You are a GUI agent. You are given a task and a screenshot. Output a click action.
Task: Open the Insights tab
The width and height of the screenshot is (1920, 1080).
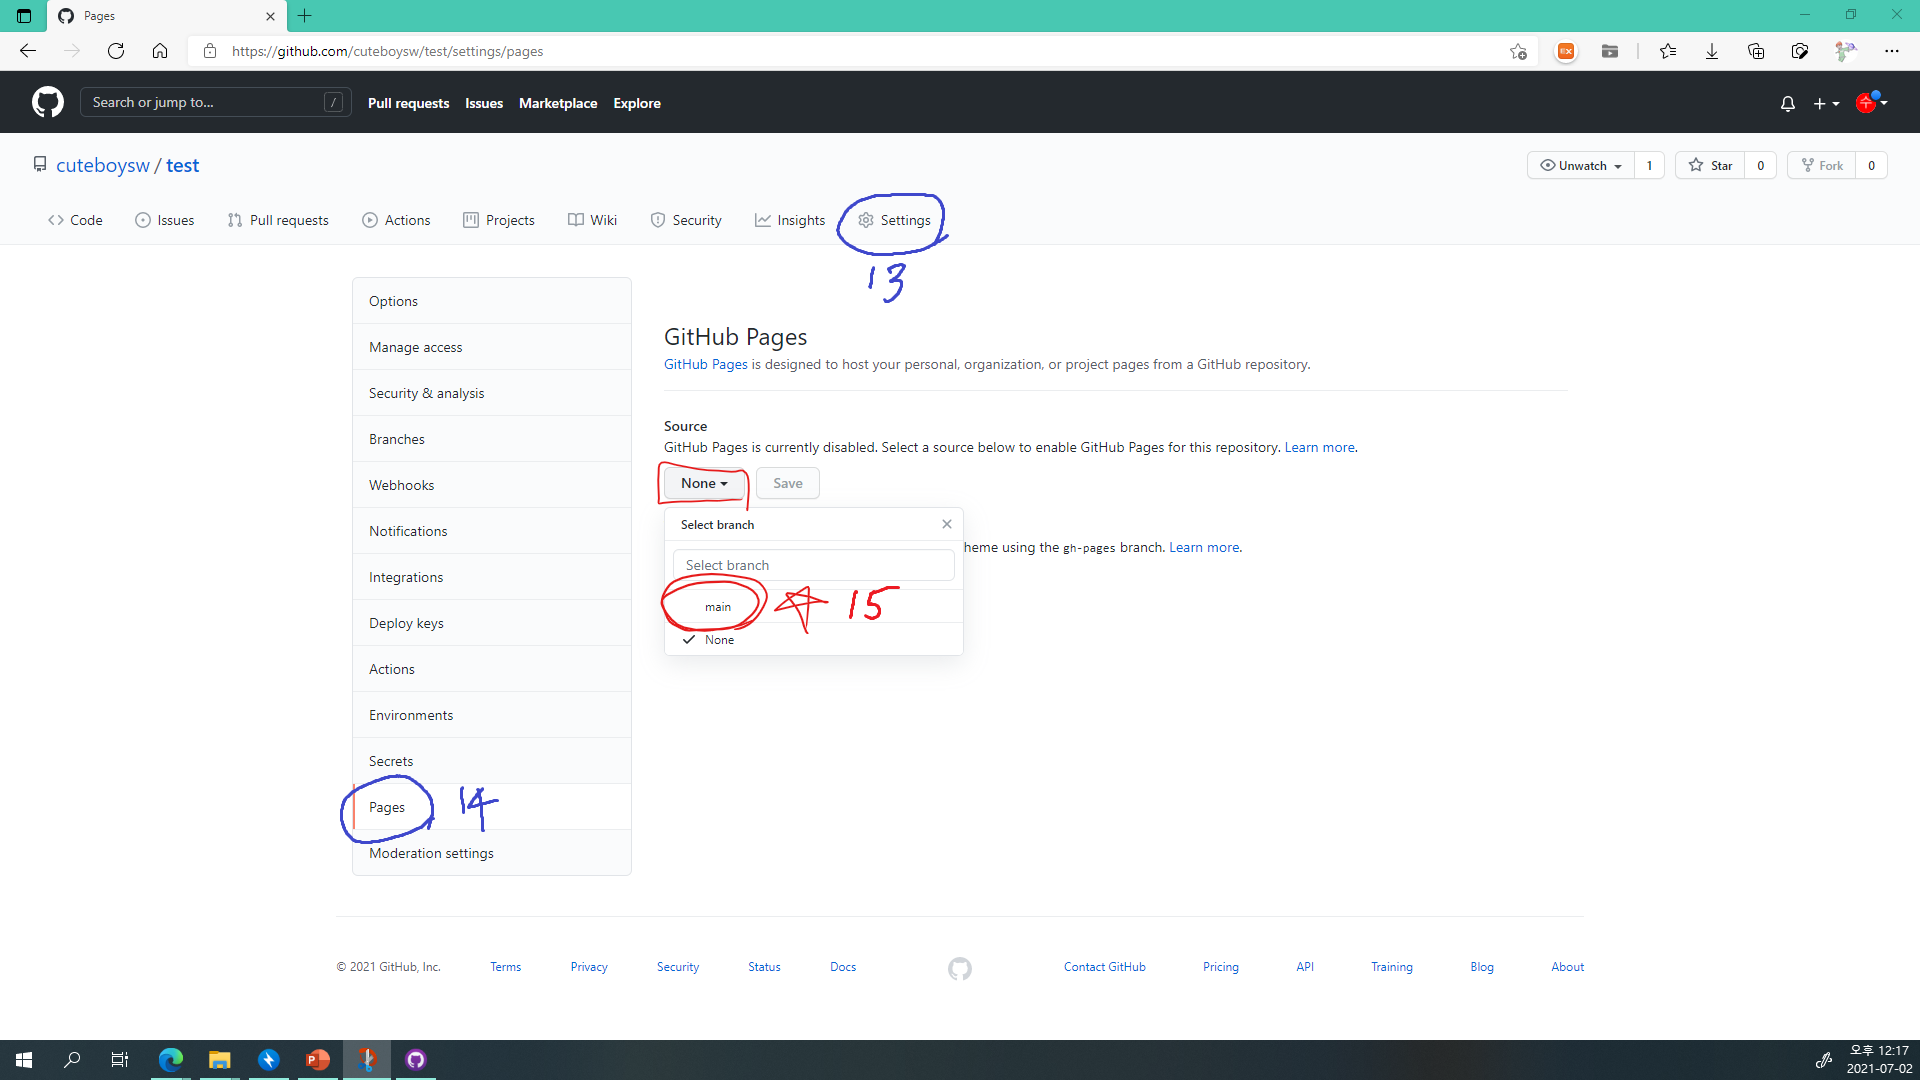click(790, 220)
